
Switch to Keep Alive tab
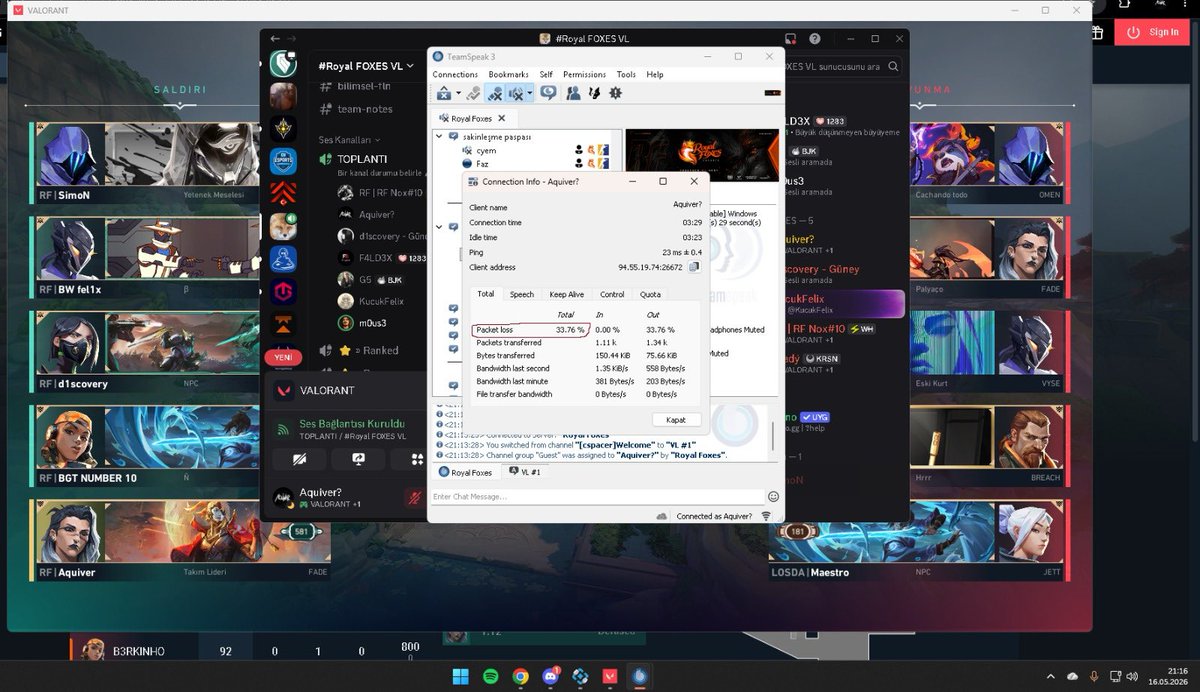pyautogui.click(x=567, y=294)
